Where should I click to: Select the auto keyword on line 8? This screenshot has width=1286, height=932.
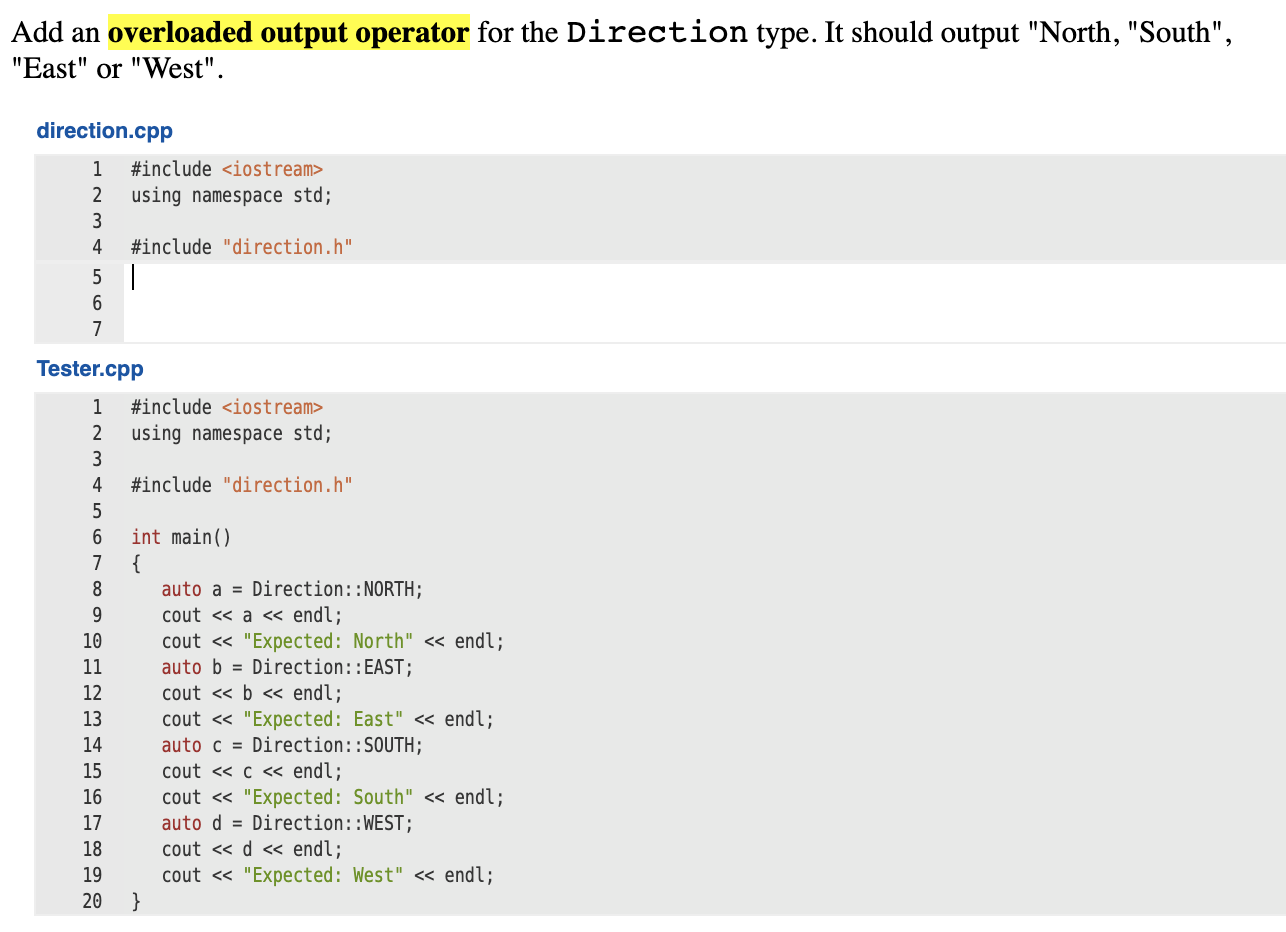[x=180, y=589]
